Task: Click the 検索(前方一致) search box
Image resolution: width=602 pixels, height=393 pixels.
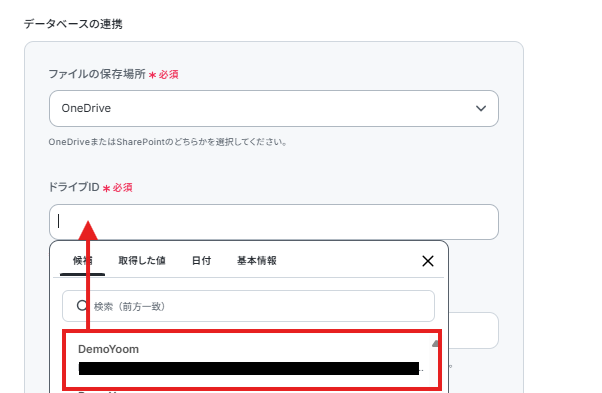Action: pyautogui.click(x=248, y=306)
